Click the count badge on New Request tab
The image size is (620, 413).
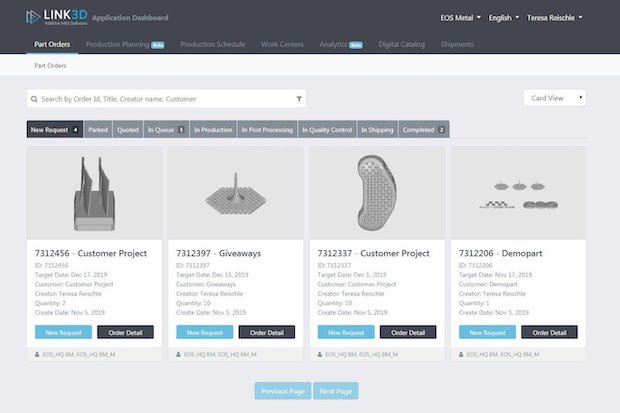[76, 130]
